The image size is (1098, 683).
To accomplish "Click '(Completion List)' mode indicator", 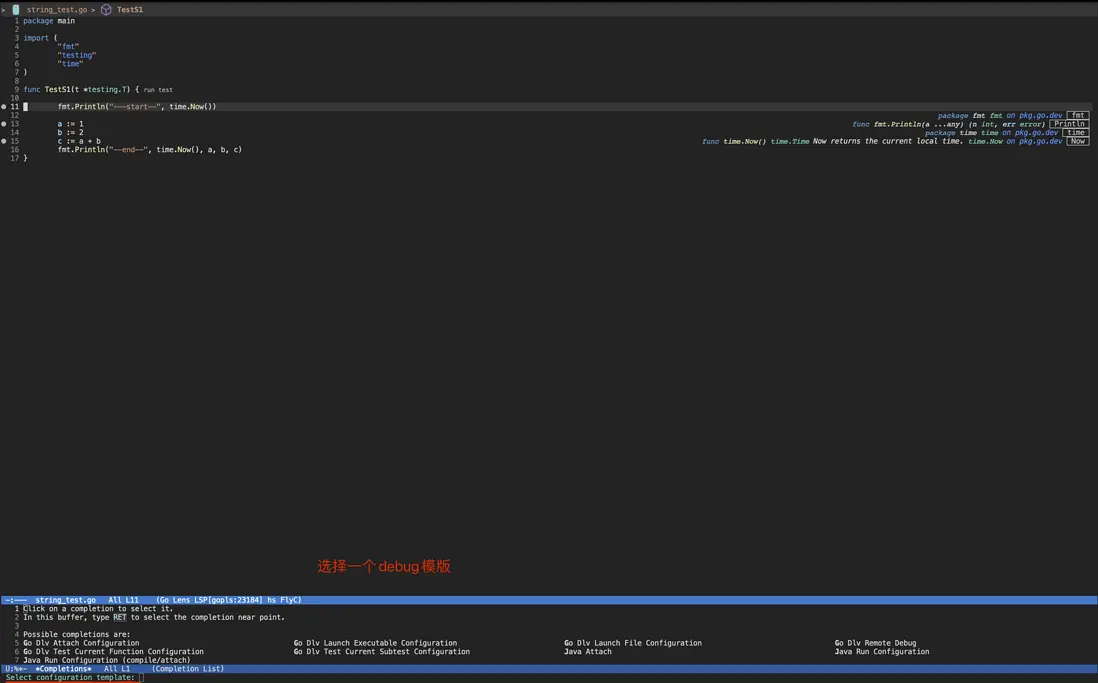I will [x=188, y=669].
